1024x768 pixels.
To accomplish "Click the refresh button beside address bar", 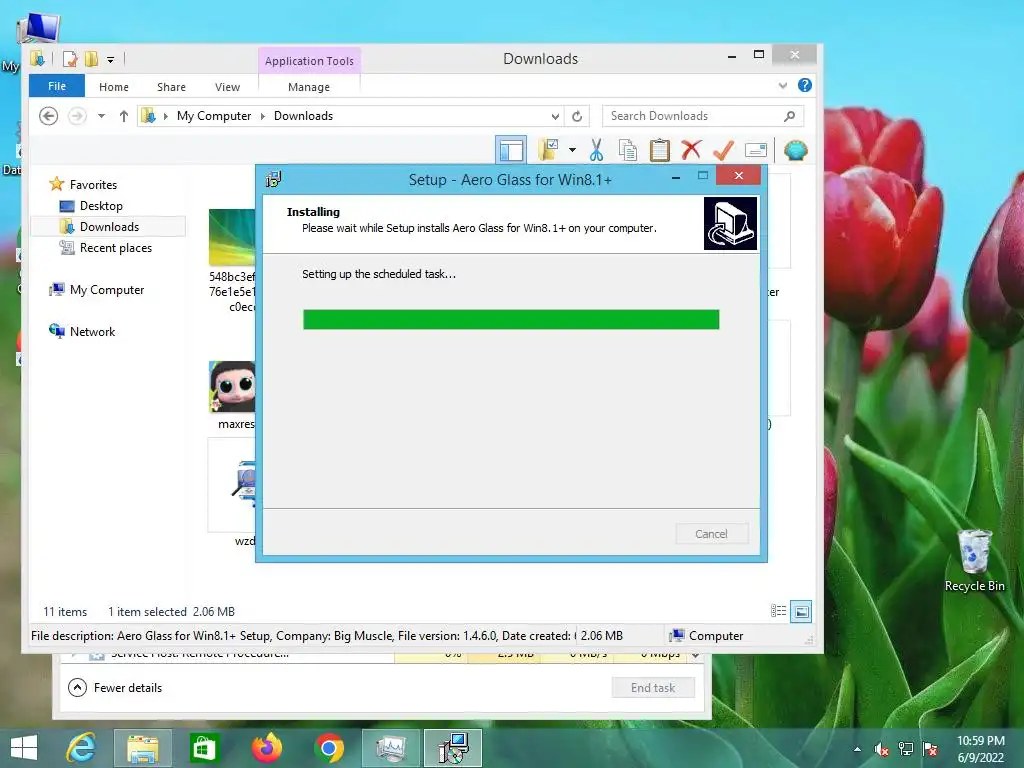I will pyautogui.click(x=577, y=116).
